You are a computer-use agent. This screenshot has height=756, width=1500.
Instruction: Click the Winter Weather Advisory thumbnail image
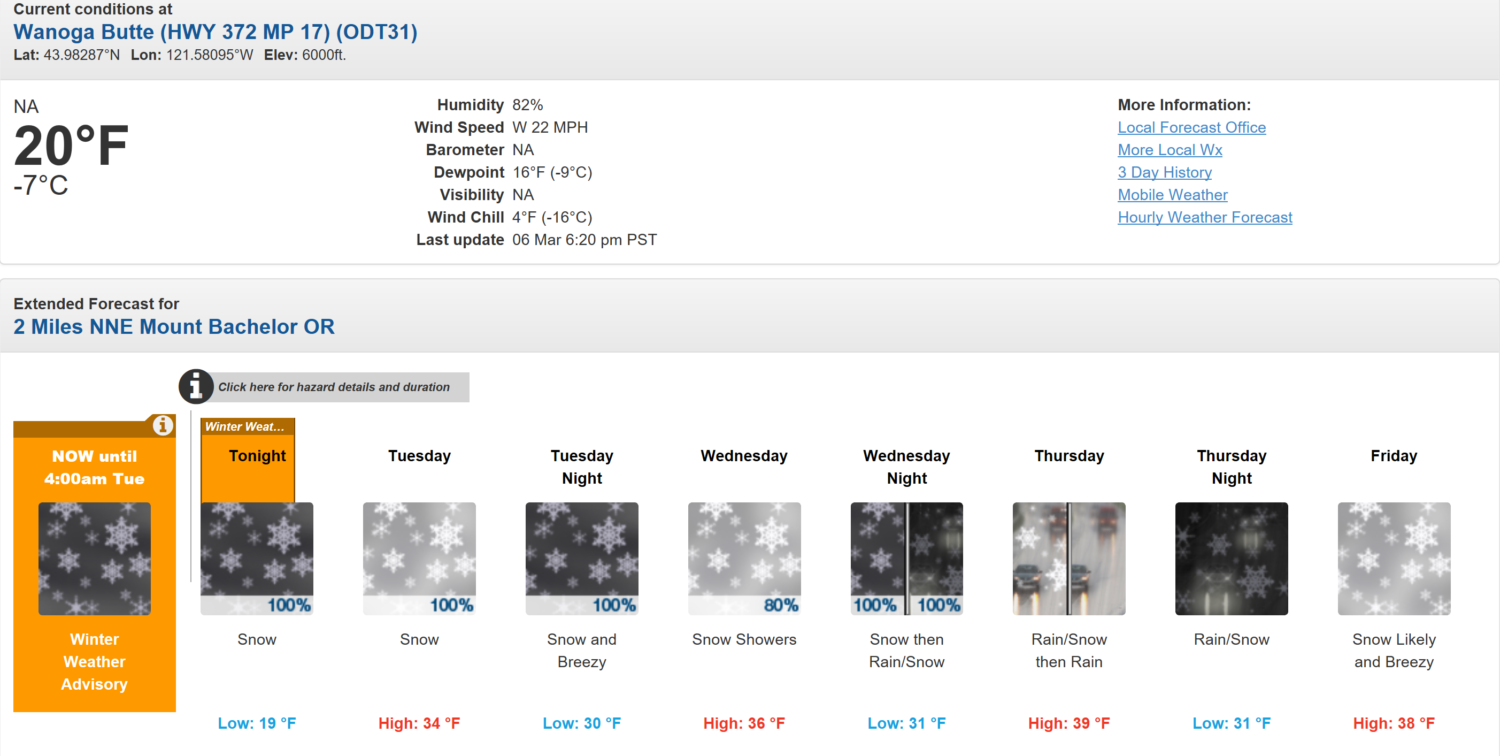pyautogui.click(x=94, y=558)
